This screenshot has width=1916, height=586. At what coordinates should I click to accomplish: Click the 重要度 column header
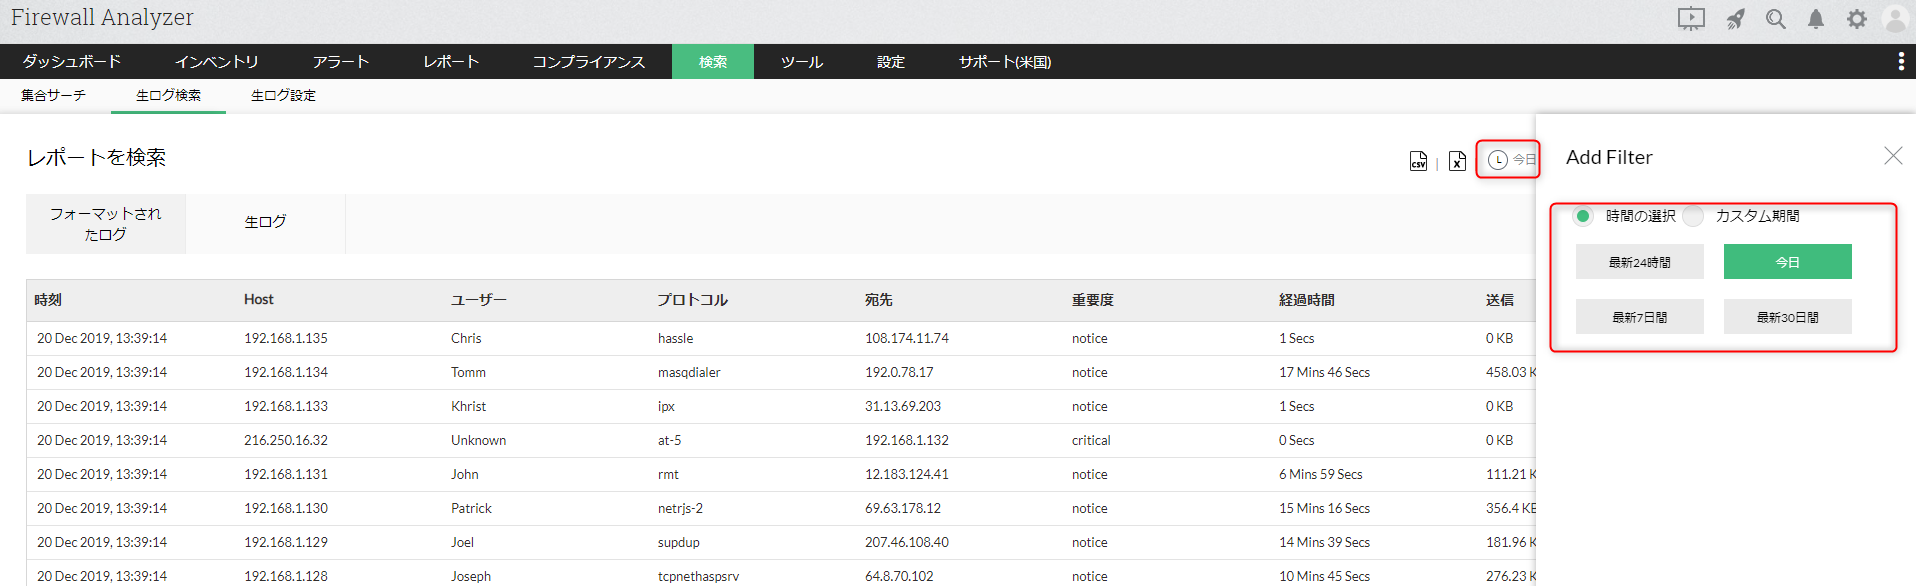point(1093,300)
